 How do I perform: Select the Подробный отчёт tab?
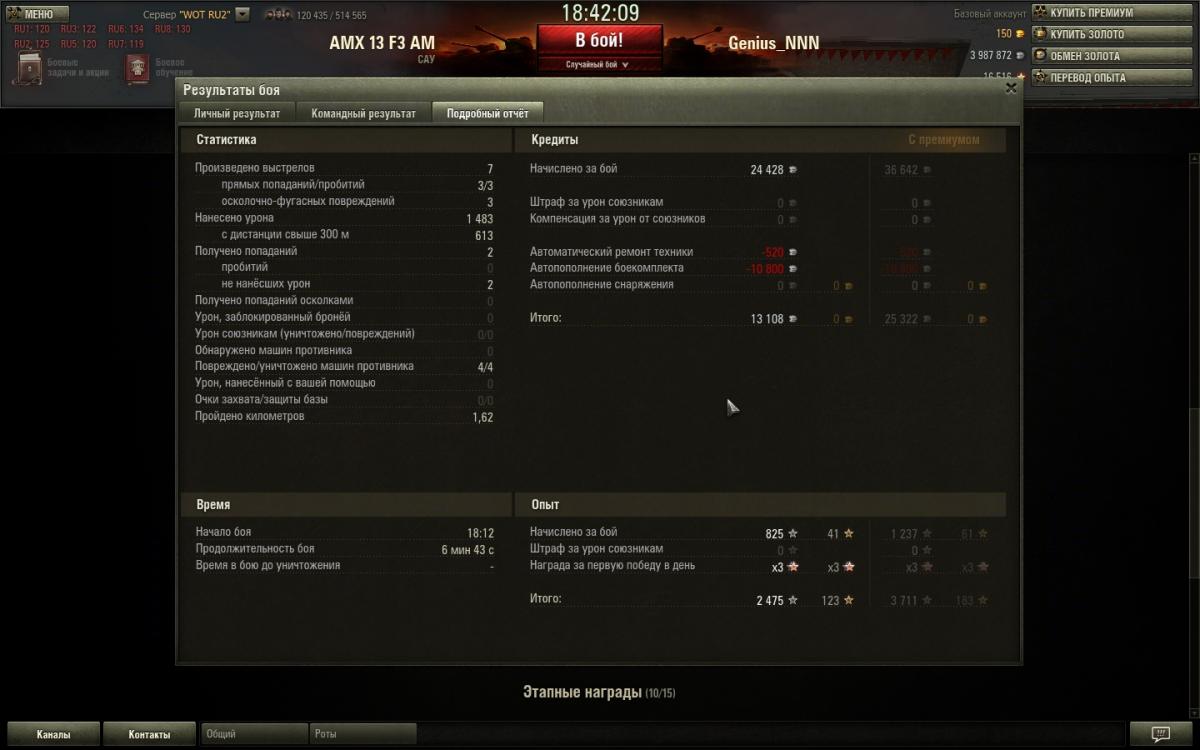pos(488,113)
